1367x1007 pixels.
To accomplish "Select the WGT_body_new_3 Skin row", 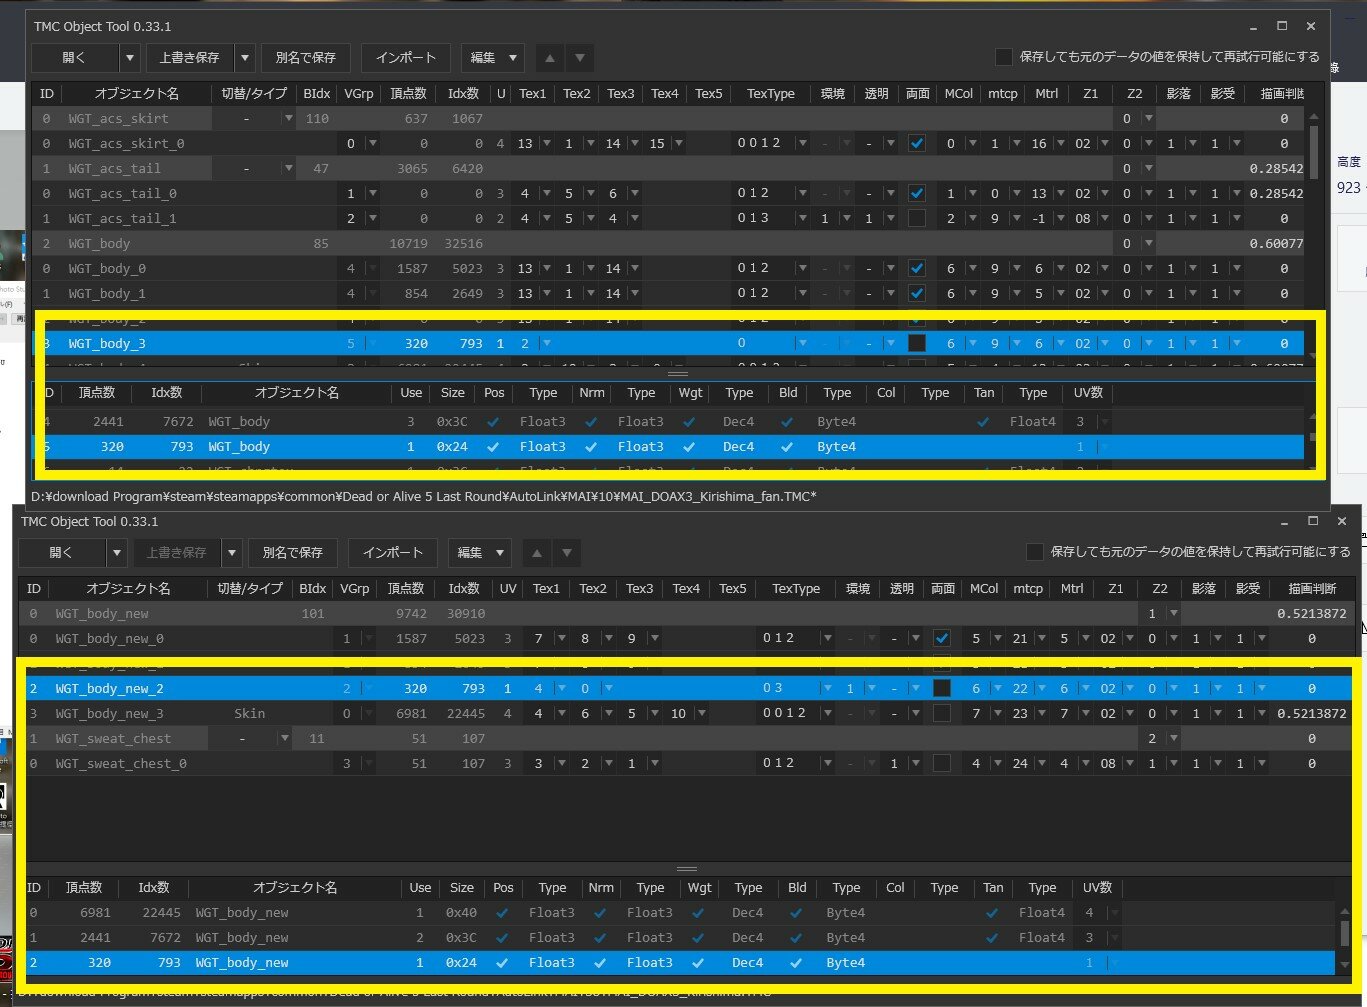I will point(685,714).
